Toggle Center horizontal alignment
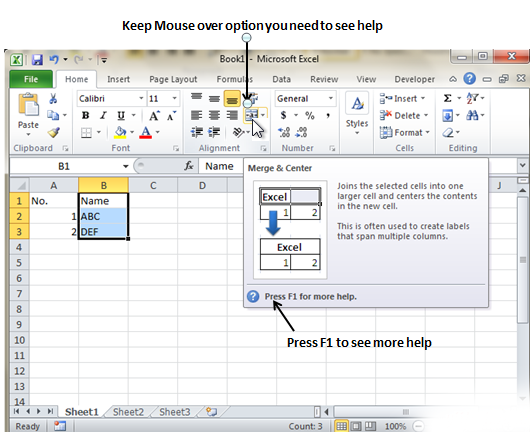This screenshot has height=432, width=532. tap(214, 115)
